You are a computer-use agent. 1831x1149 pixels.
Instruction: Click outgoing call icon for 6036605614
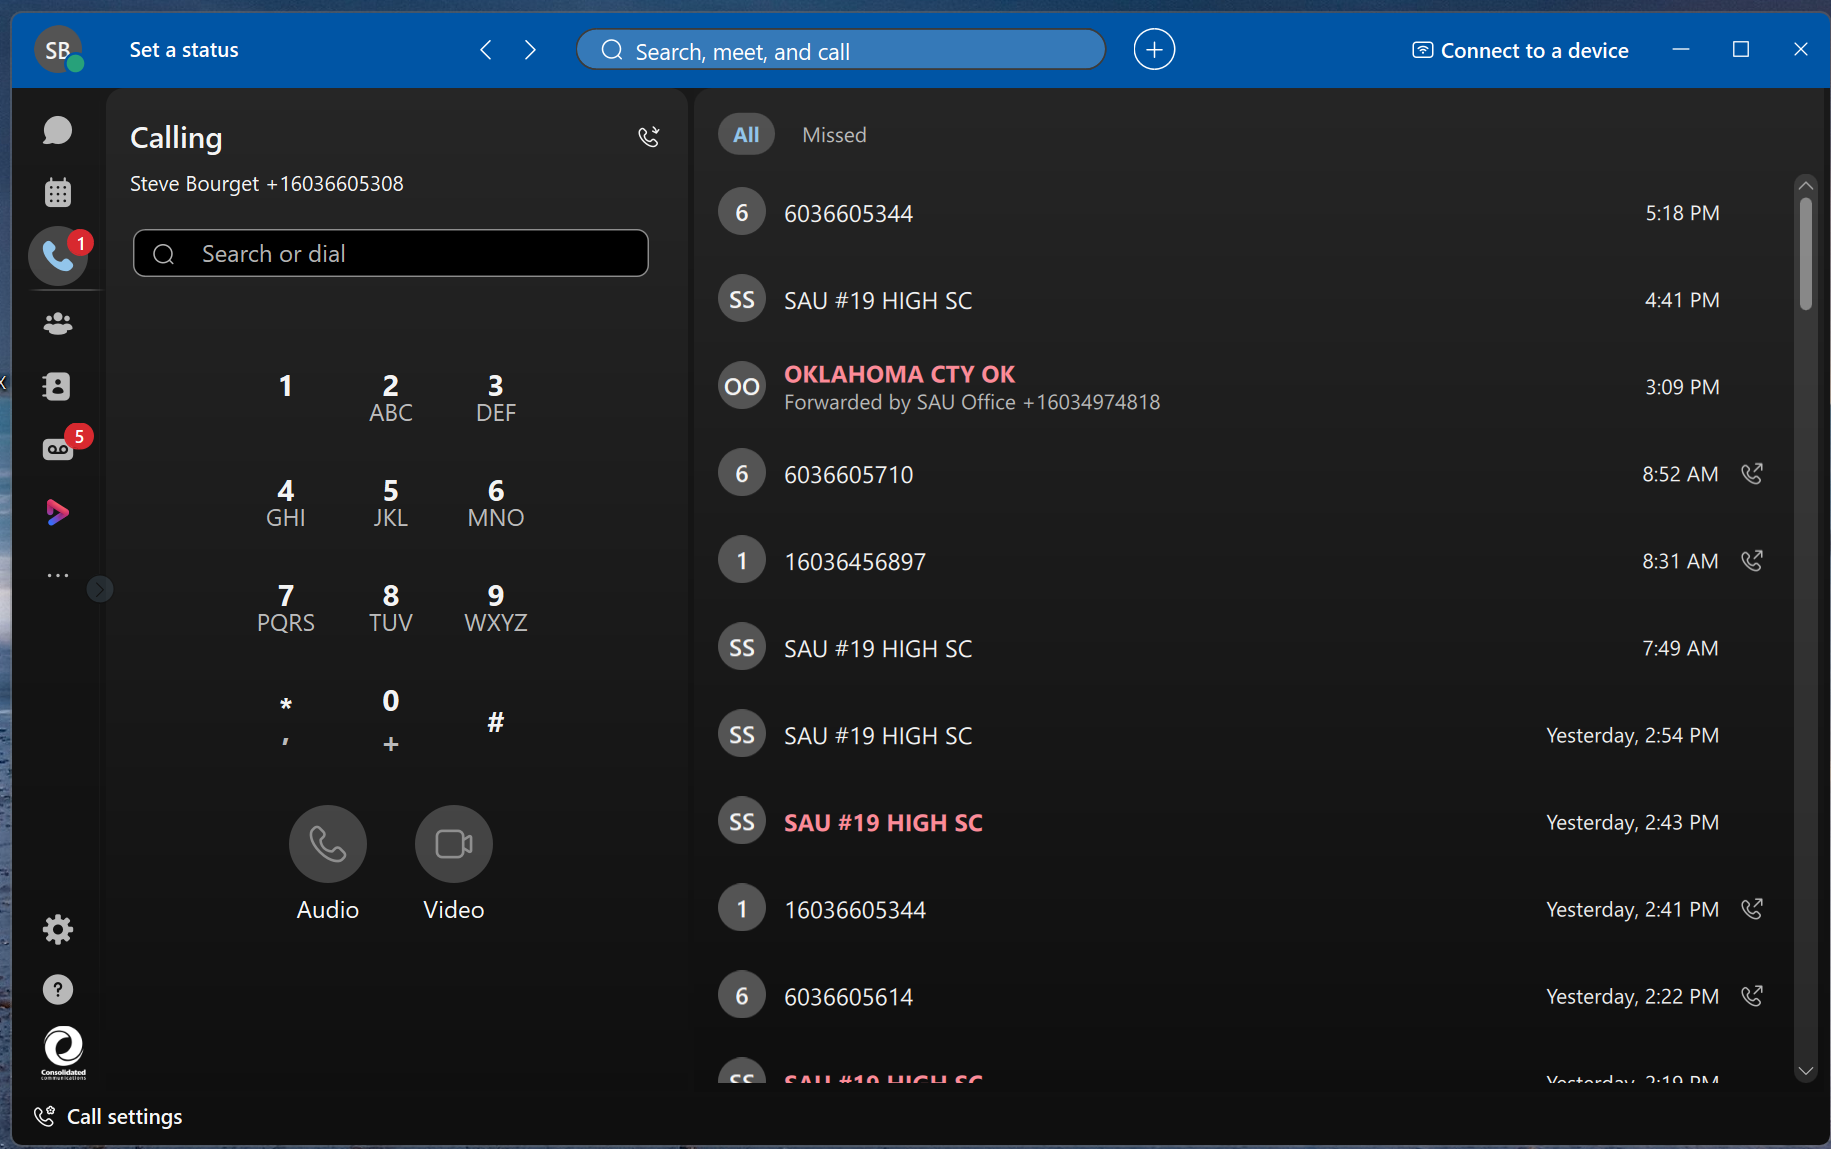point(1752,995)
